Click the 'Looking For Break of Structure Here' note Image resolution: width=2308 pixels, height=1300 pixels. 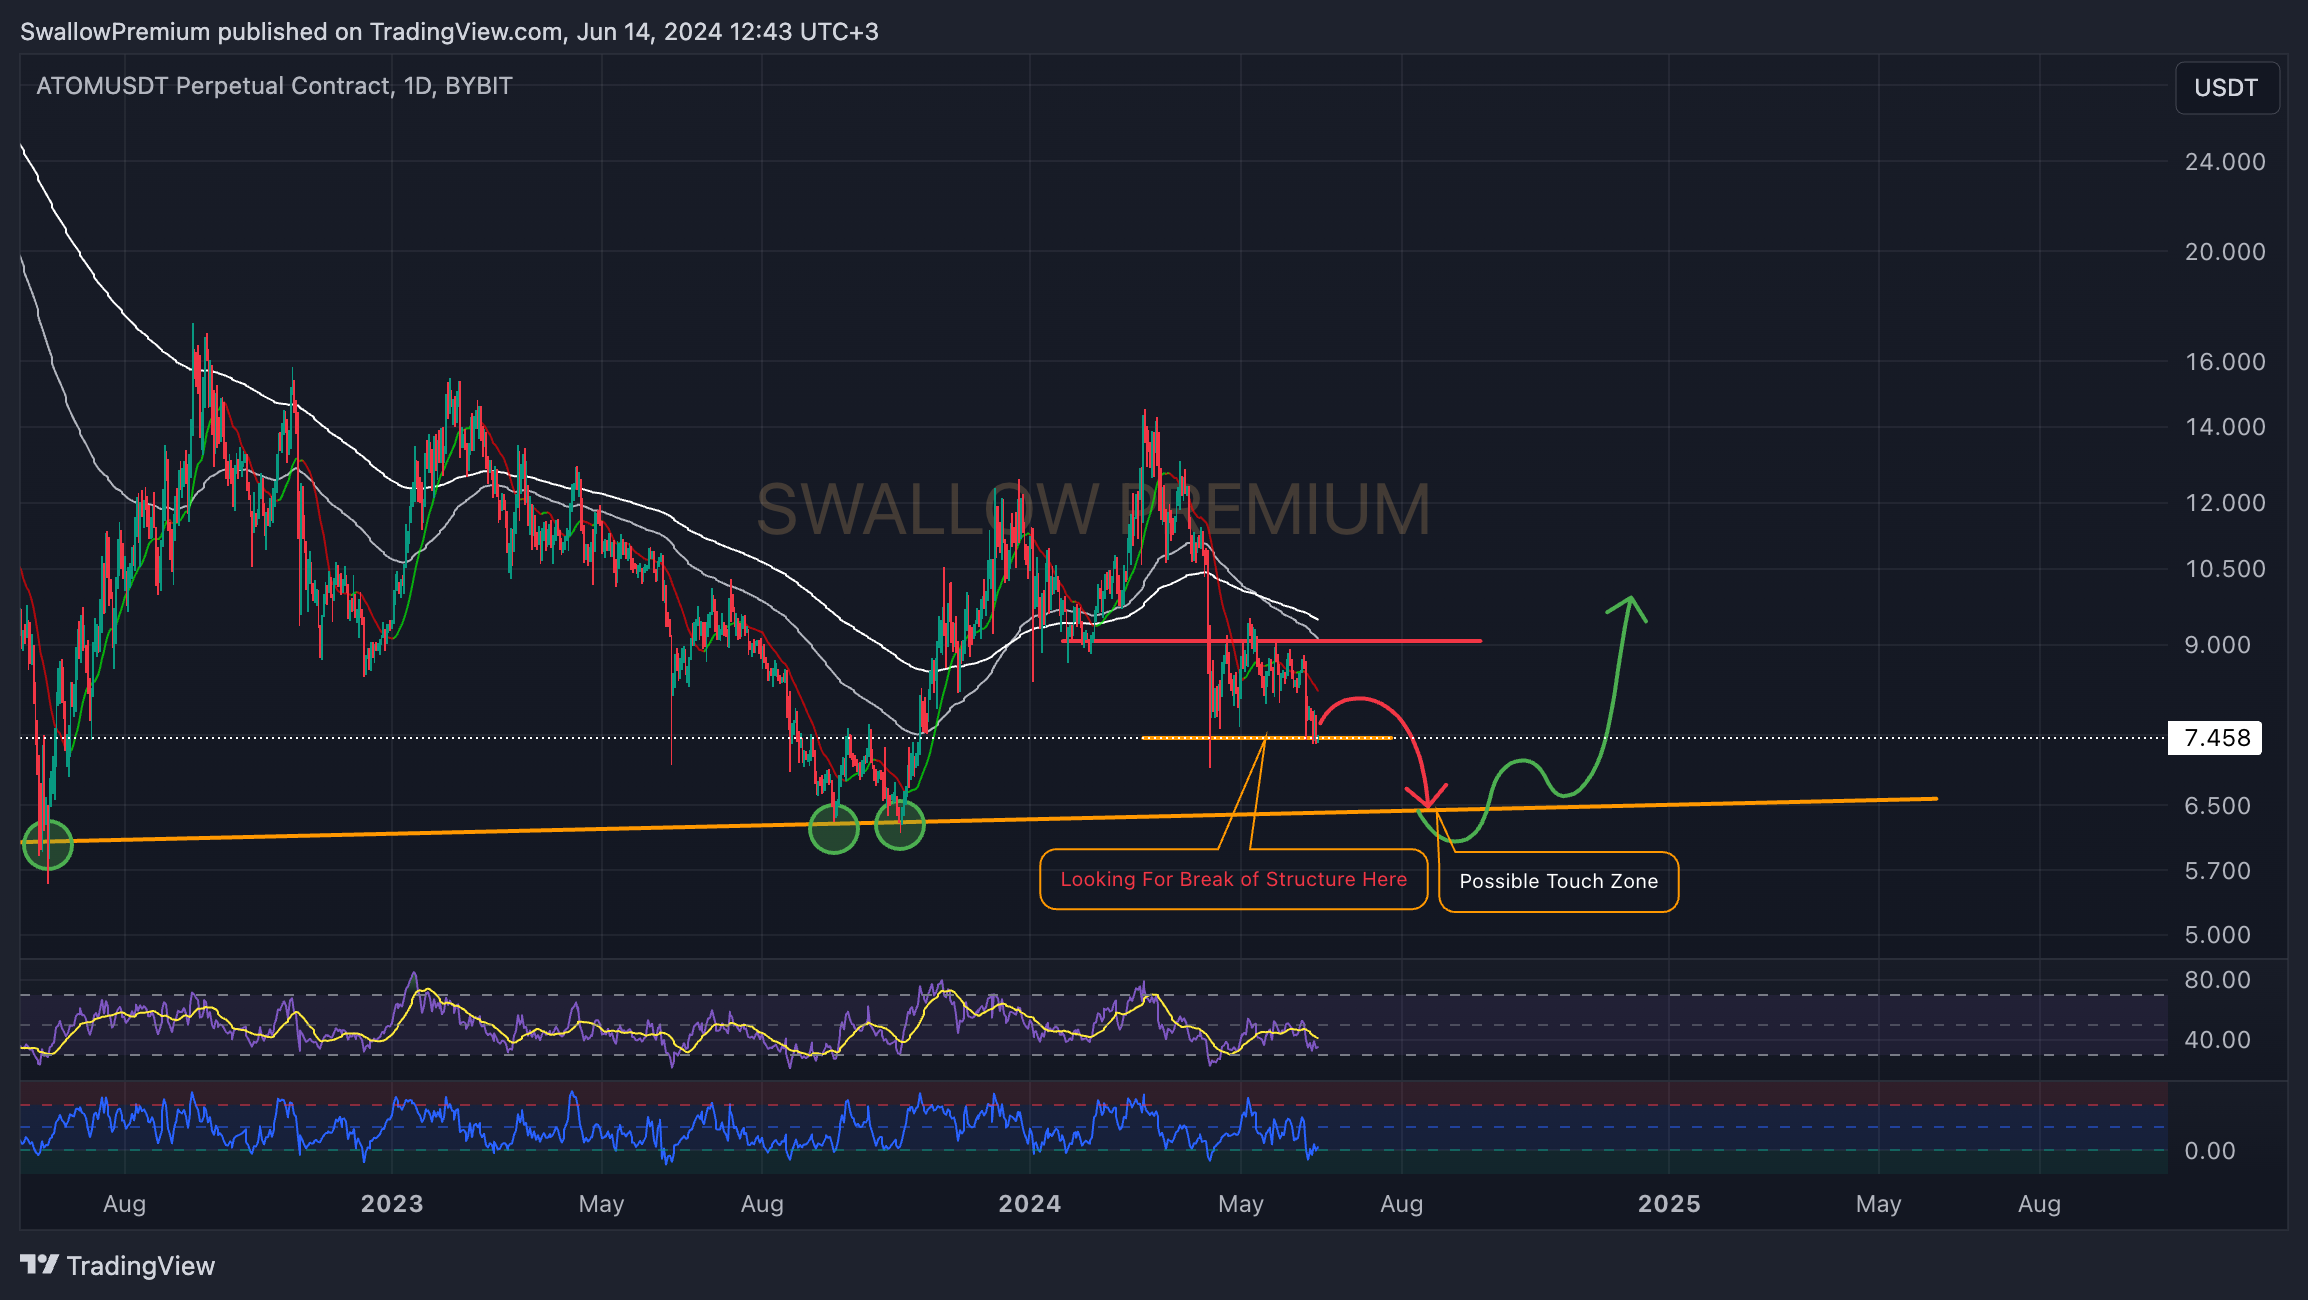[1233, 879]
